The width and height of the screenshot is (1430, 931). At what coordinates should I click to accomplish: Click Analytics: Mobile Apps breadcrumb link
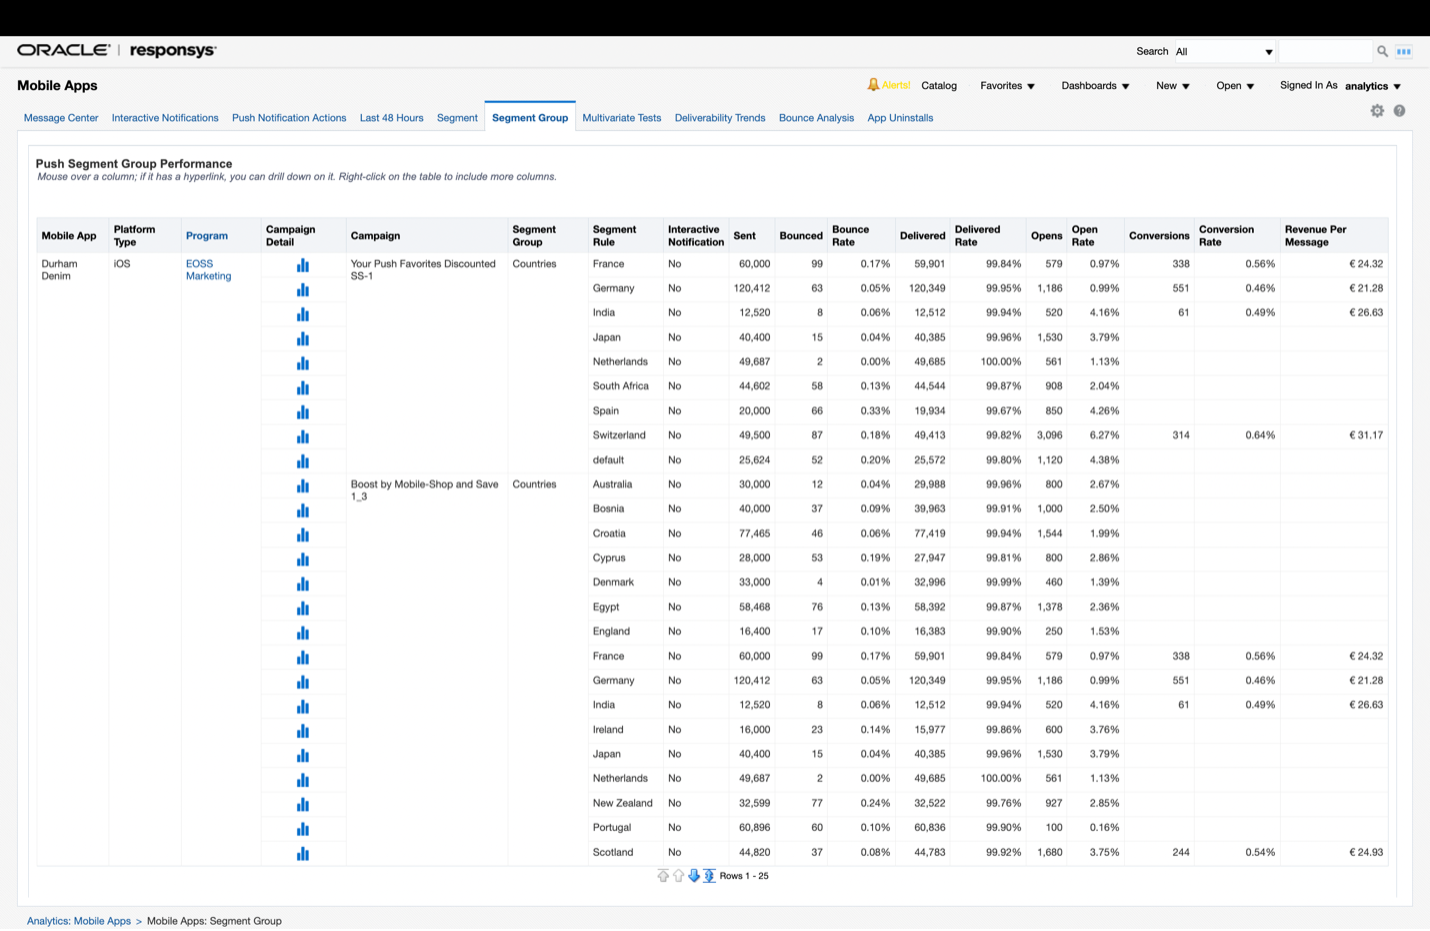coord(79,921)
